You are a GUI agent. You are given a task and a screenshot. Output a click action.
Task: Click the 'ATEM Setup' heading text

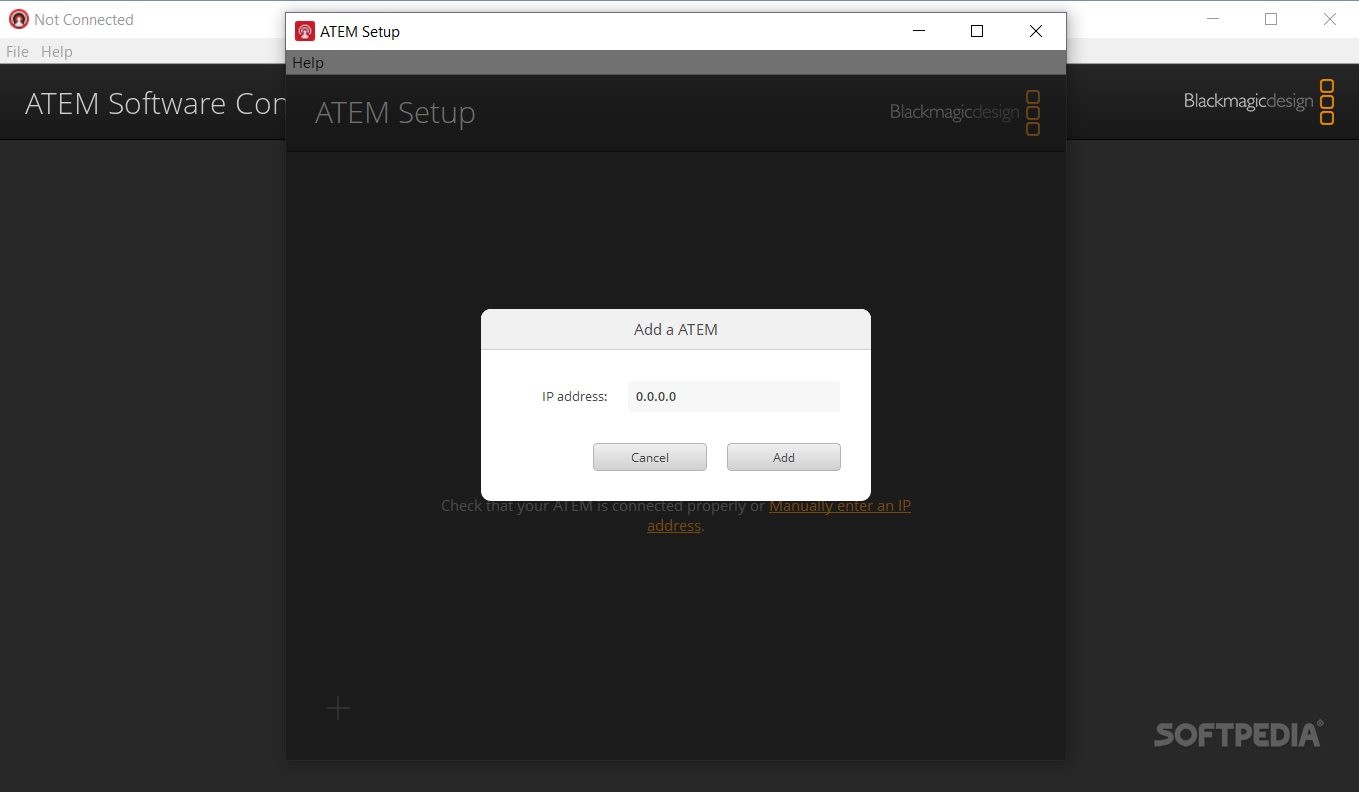click(395, 112)
